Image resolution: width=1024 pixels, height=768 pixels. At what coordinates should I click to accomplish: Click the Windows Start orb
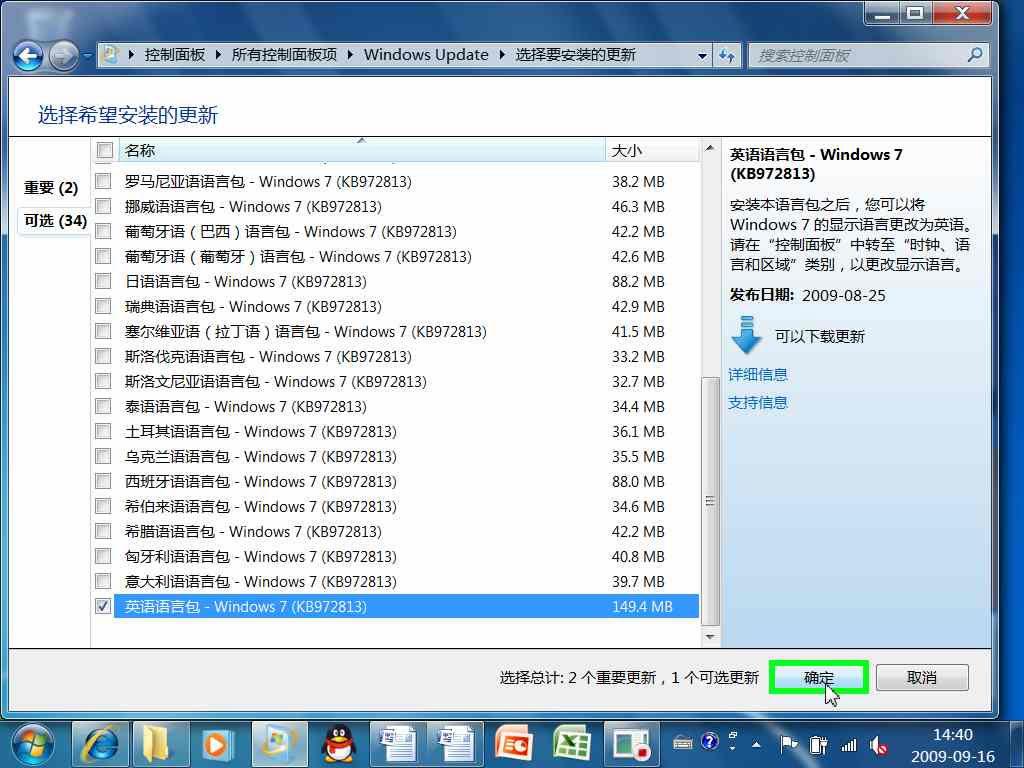[x=33, y=744]
